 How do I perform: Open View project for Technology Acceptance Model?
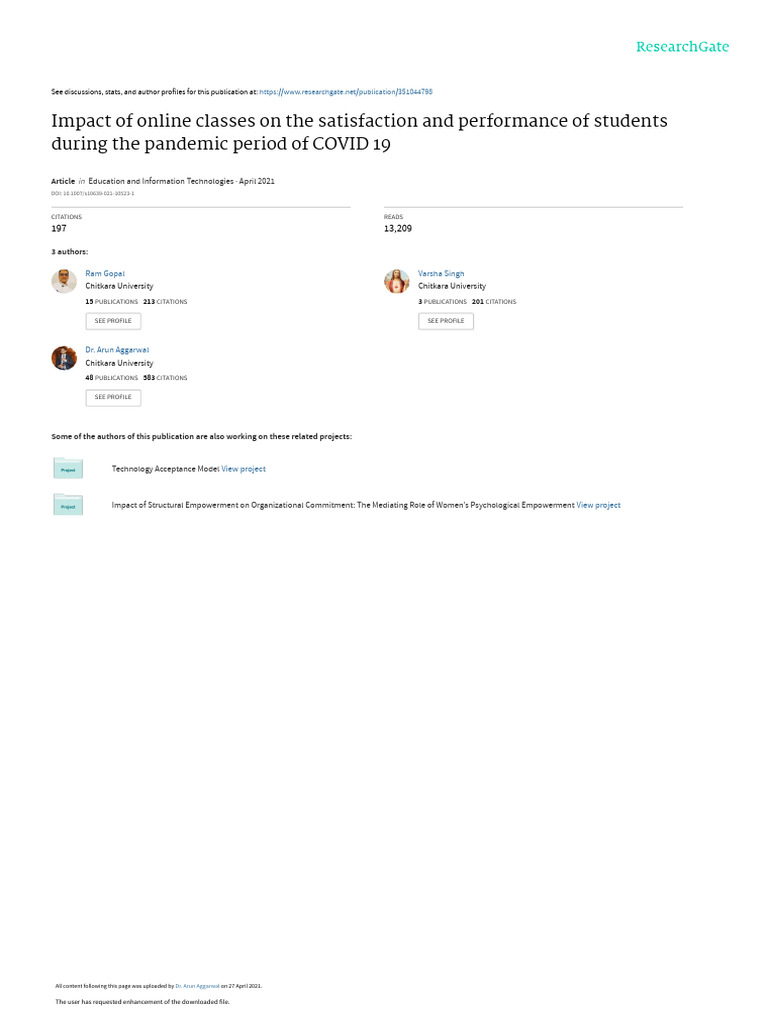(x=243, y=469)
